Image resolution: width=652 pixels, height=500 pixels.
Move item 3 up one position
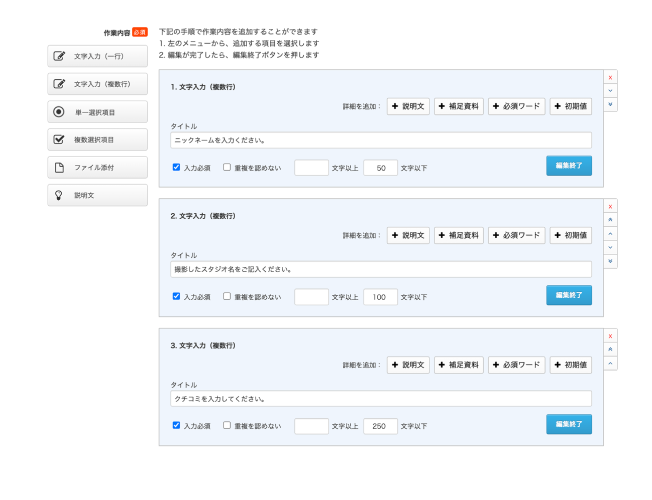coord(610,363)
